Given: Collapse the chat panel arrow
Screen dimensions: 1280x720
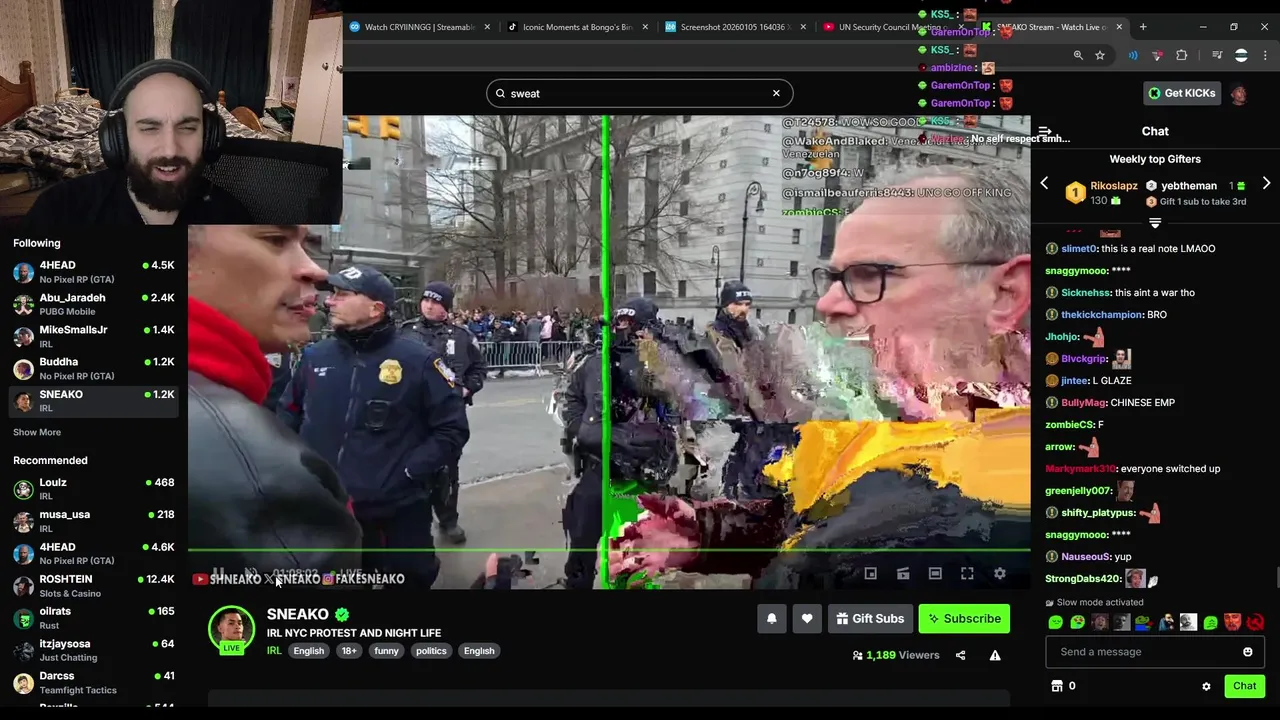Looking at the screenshot, I should click(x=1045, y=132).
